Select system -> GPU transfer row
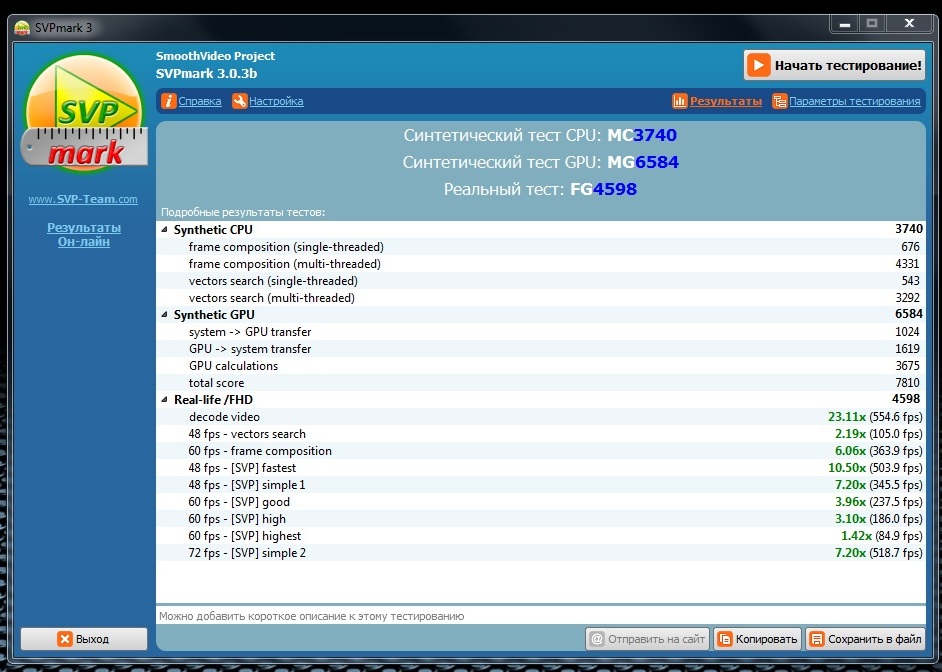 tap(541, 331)
